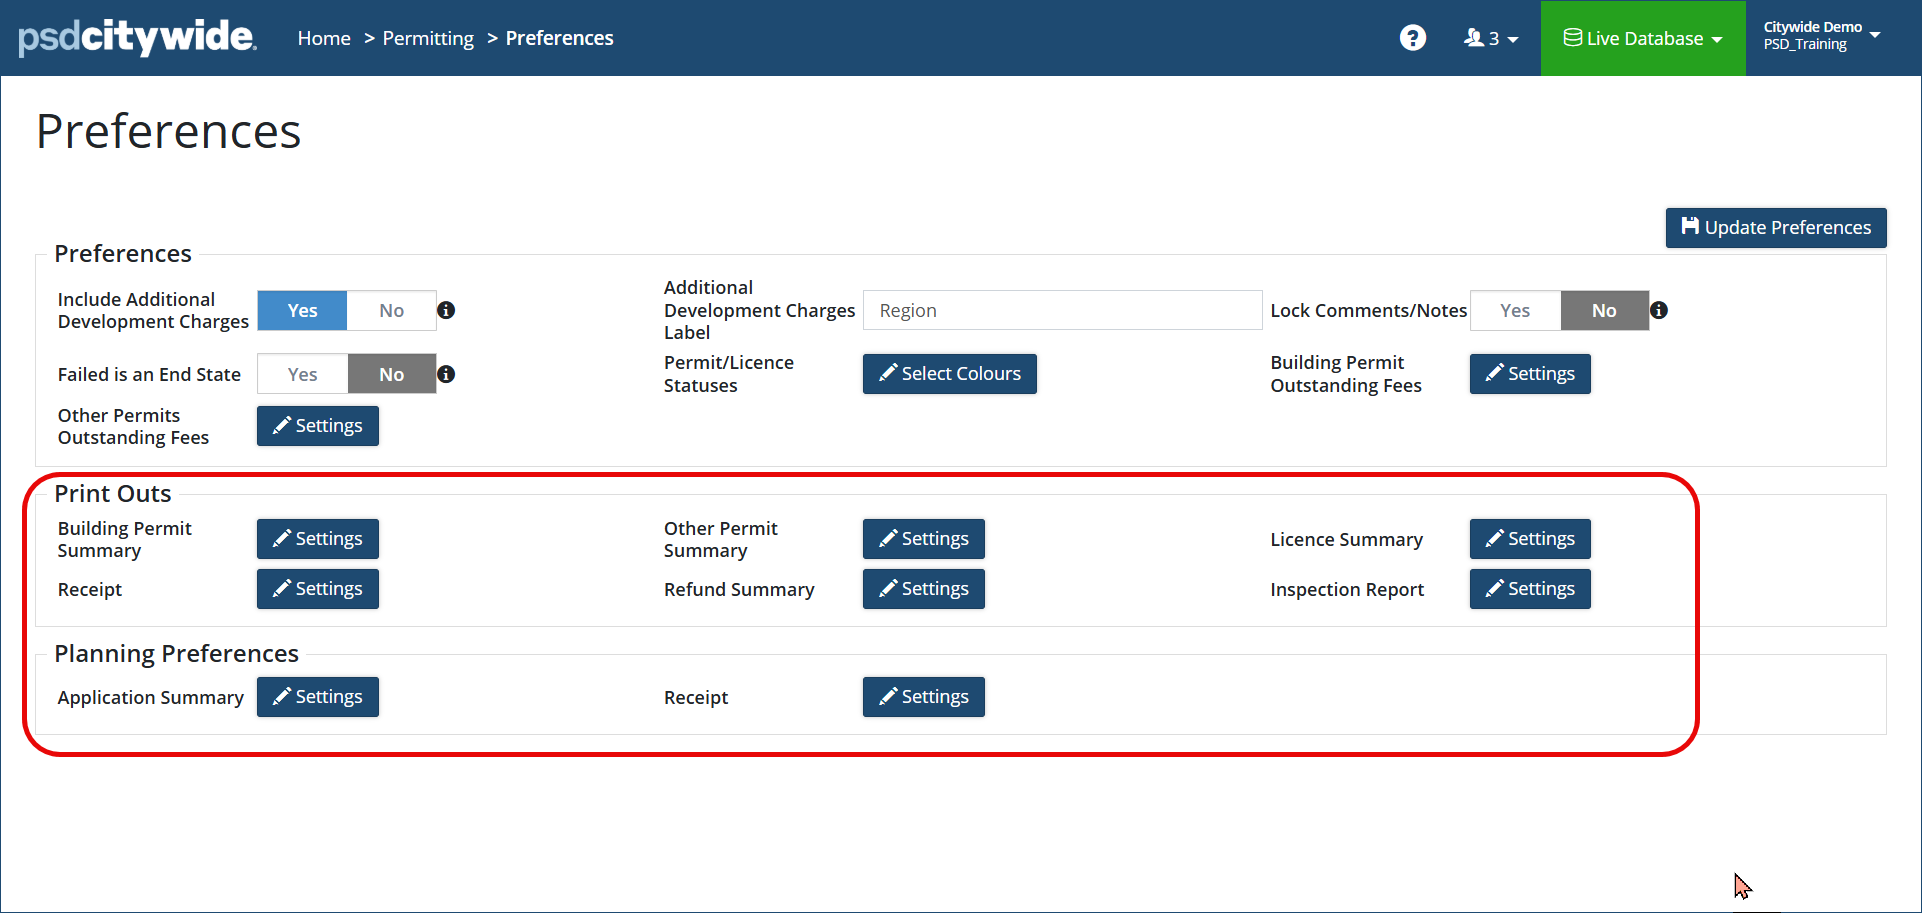Click info icon beside Lock Comments/Notes

click(x=1659, y=310)
